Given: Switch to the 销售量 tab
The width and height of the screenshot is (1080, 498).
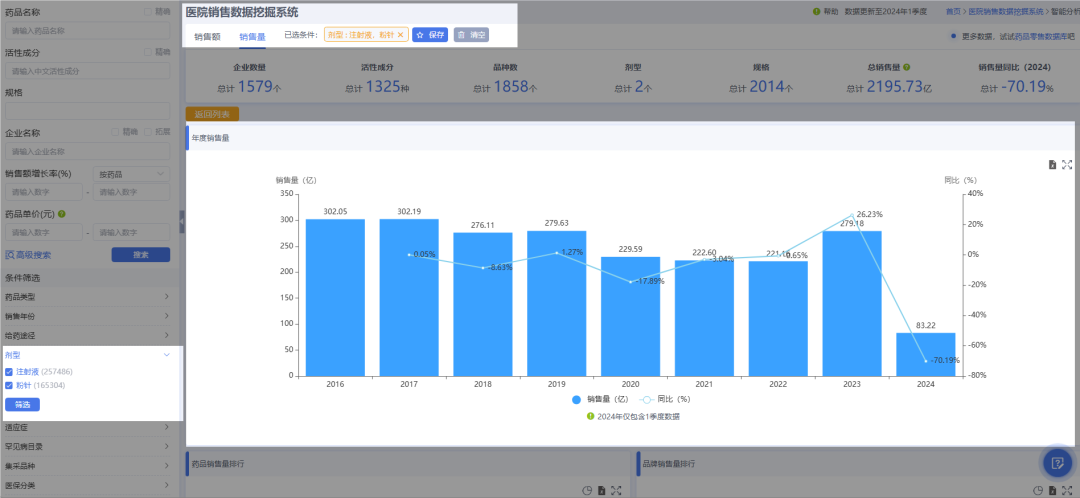Looking at the screenshot, I should [x=252, y=37].
